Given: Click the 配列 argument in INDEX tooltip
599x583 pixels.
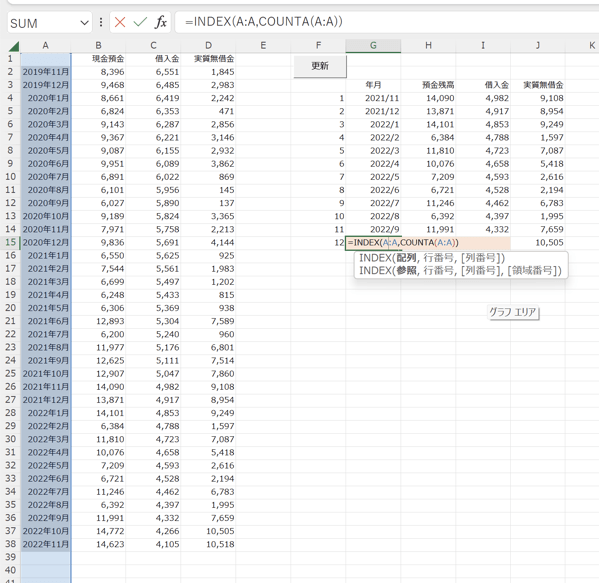Looking at the screenshot, I should pos(406,258).
